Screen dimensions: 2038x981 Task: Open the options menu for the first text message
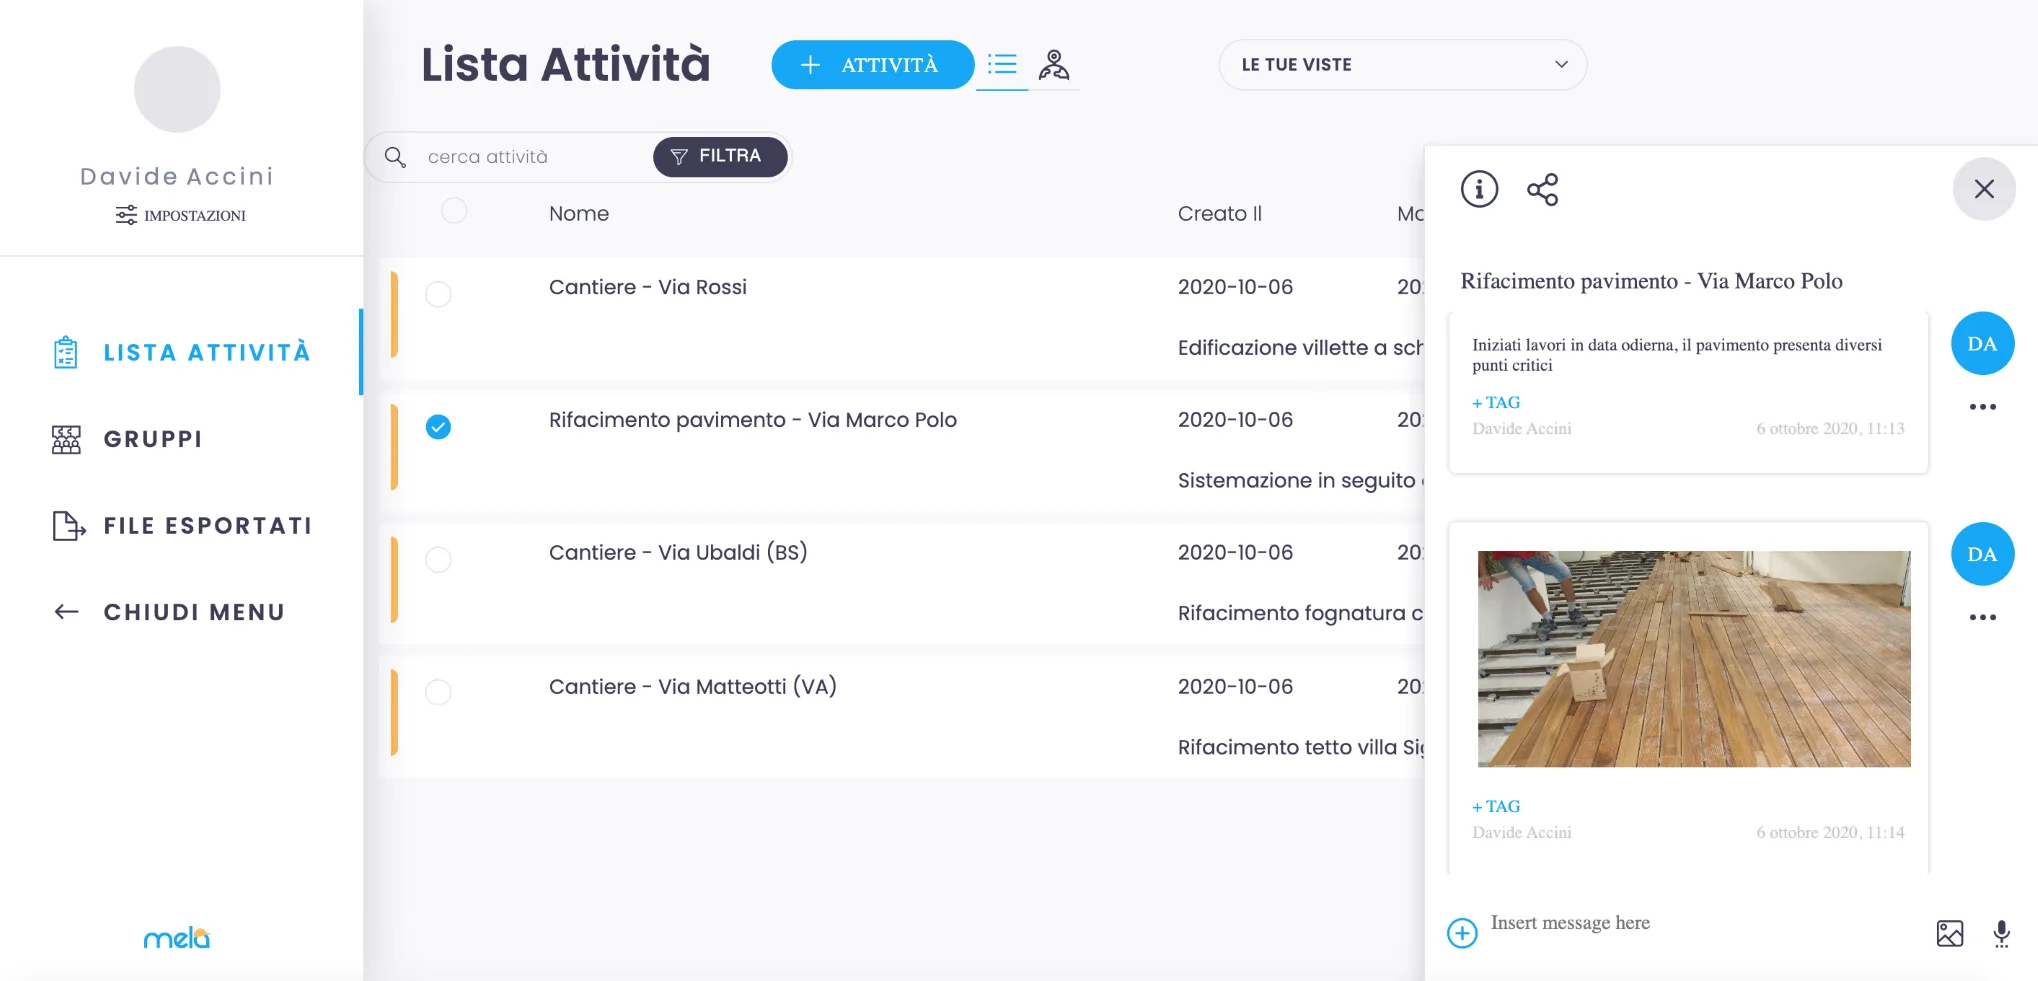(1982, 407)
